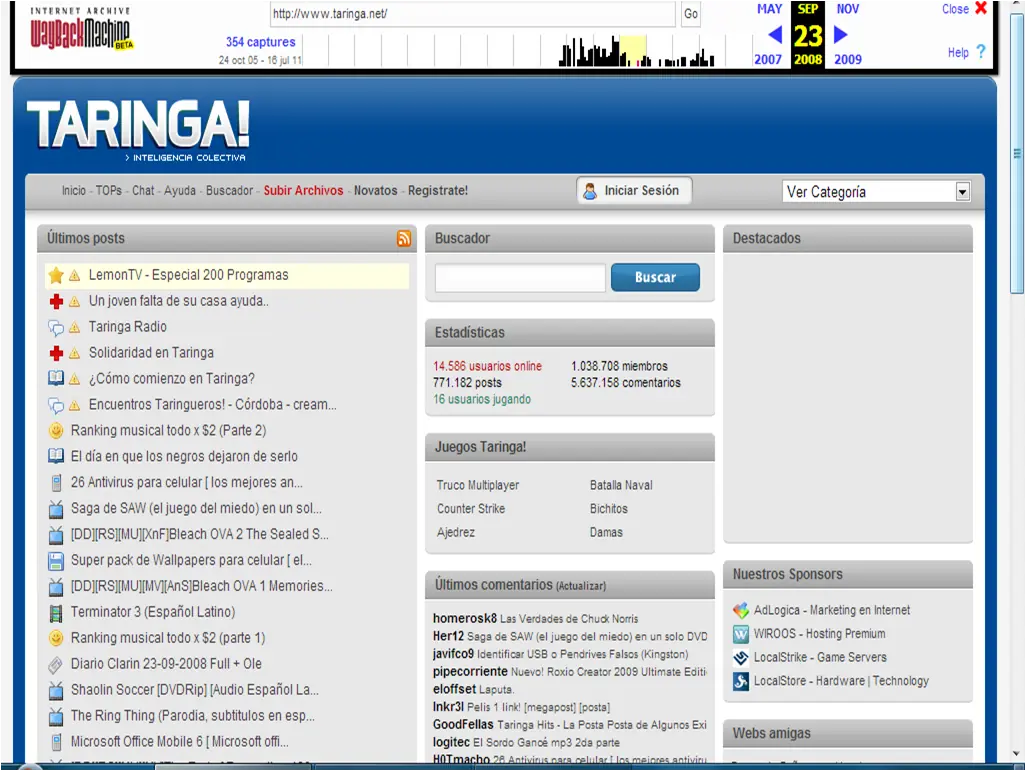Screen dimensions: 1026x771
Task: Open the NOV capture link
Action: (x=848, y=9)
